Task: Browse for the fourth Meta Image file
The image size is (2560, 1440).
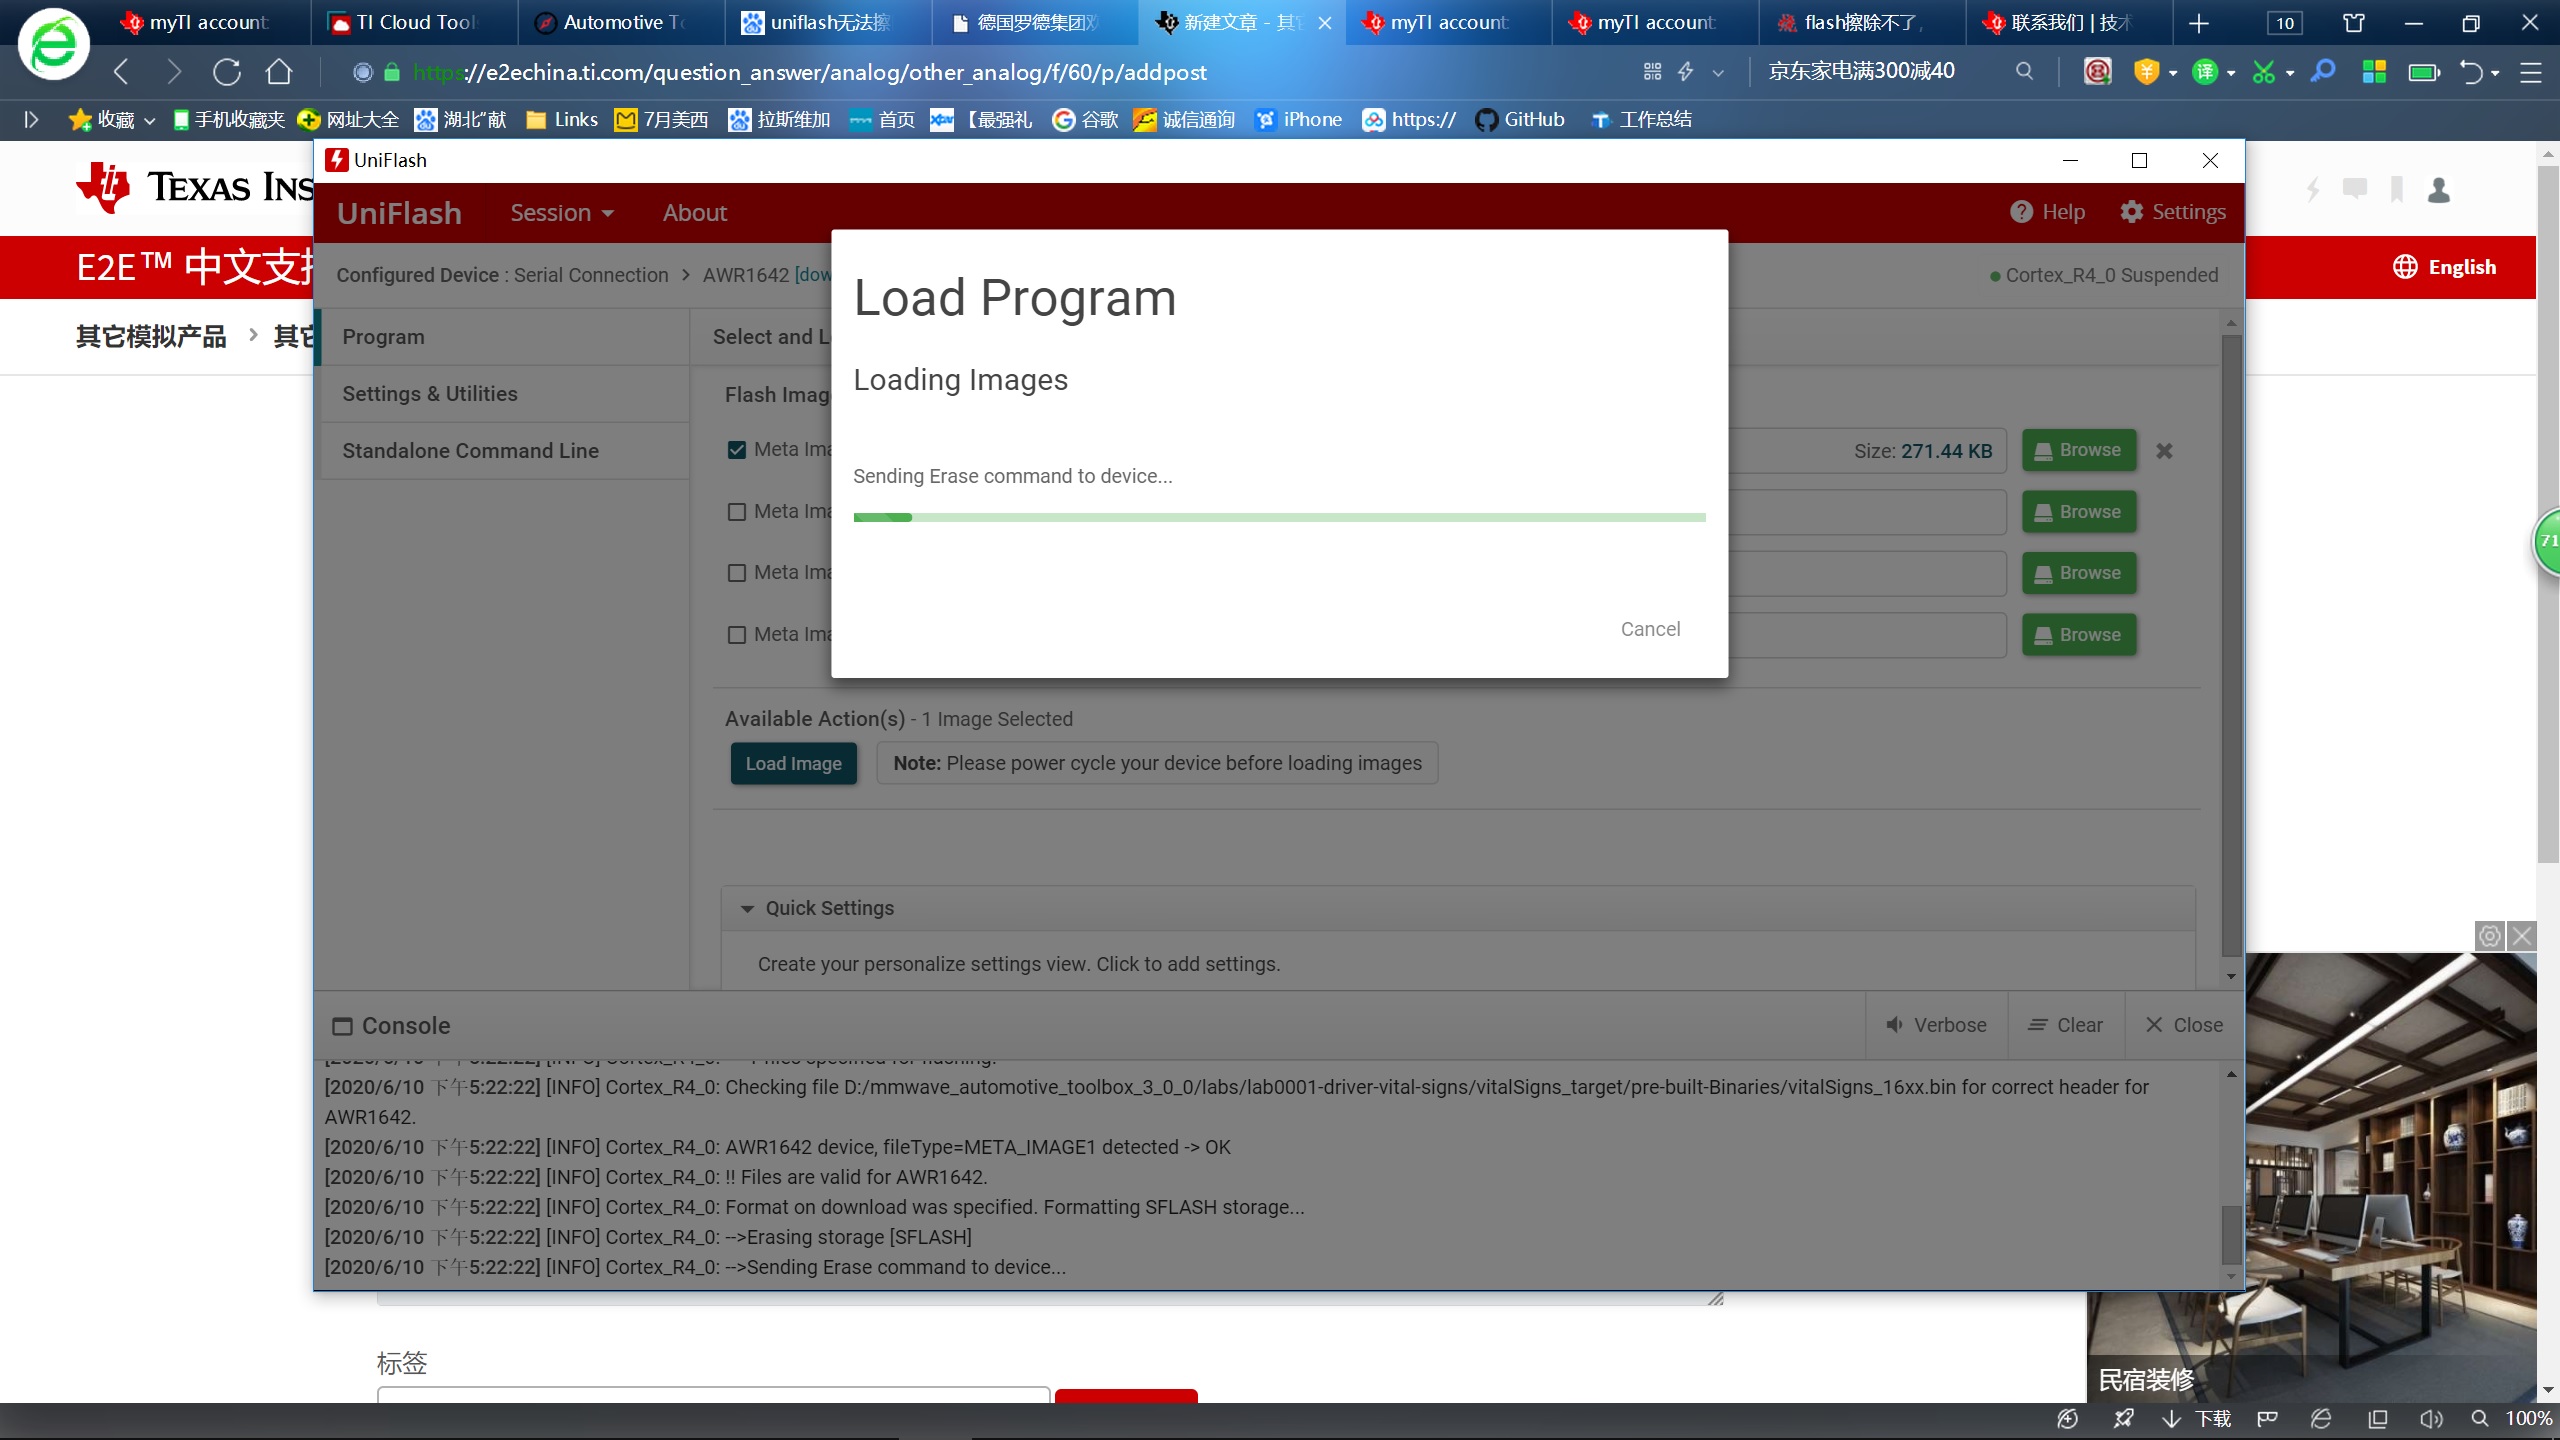Action: tap(2078, 635)
